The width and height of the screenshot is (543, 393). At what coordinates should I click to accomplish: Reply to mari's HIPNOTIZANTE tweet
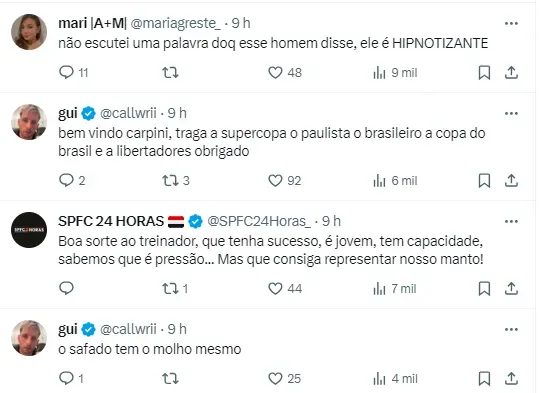coord(73,73)
